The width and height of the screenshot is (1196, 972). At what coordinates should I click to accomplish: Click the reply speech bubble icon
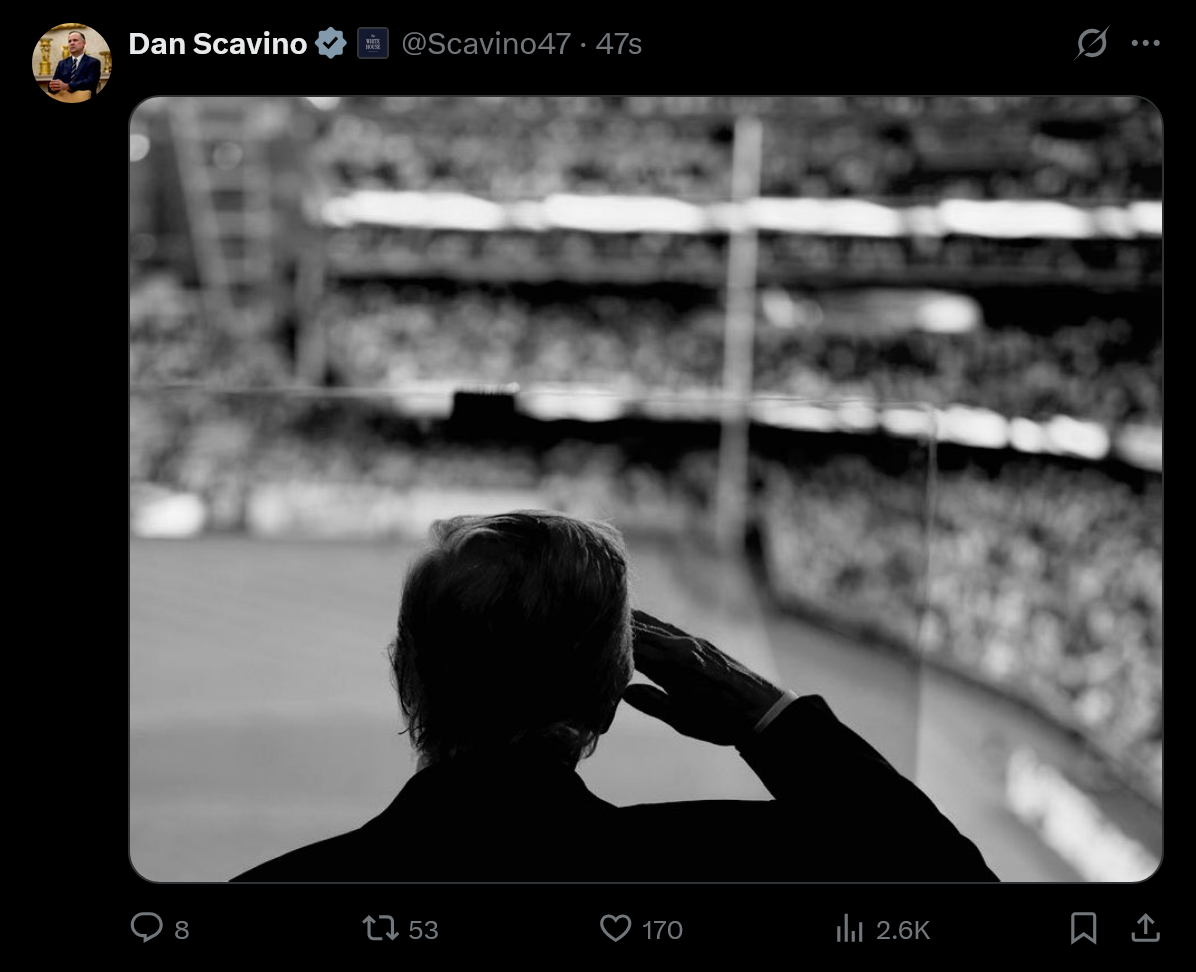(x=146, y=928)
